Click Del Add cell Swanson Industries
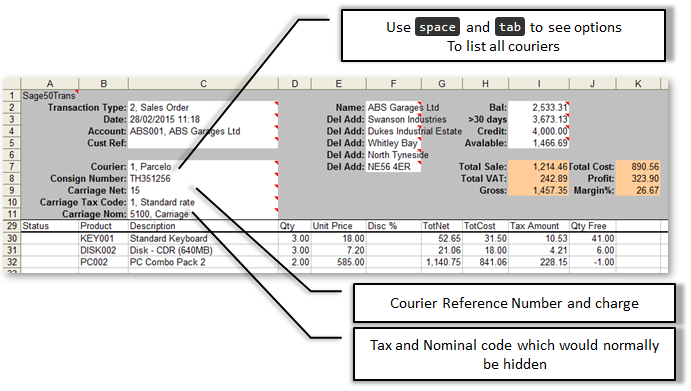The height and width of the screenshot is (391, 691). coord(394,119)
